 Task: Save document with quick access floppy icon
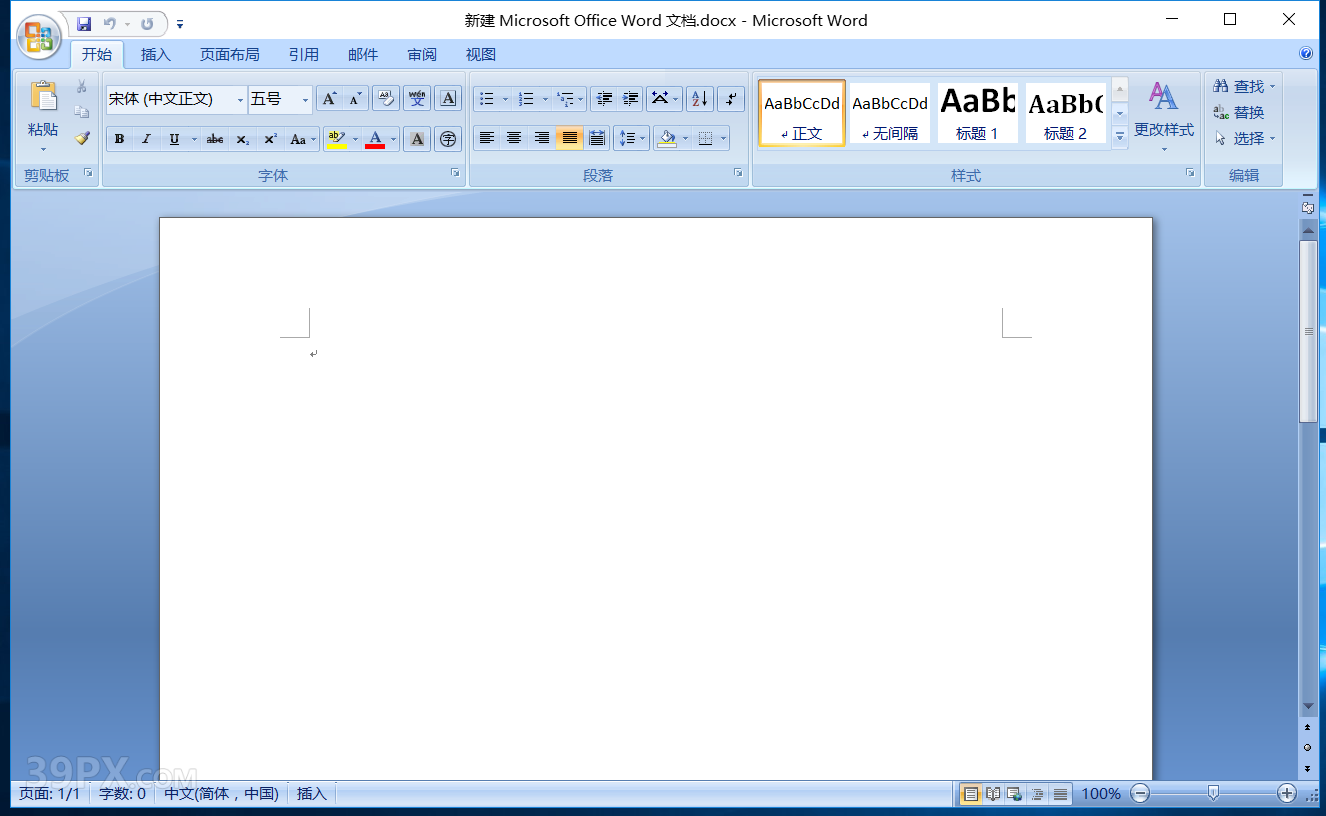coord(84,23)
